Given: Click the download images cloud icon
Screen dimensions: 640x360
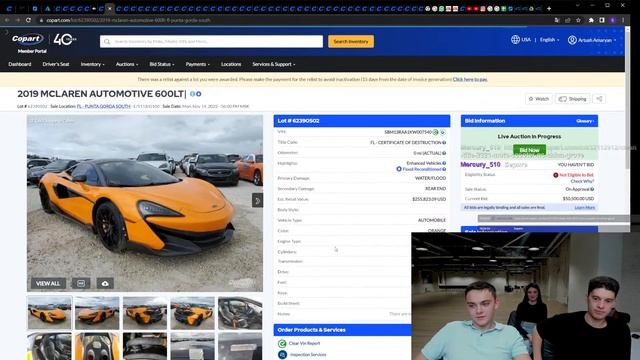Looking at the screenshot, I should pyautogui.click(x=105, y=283).
